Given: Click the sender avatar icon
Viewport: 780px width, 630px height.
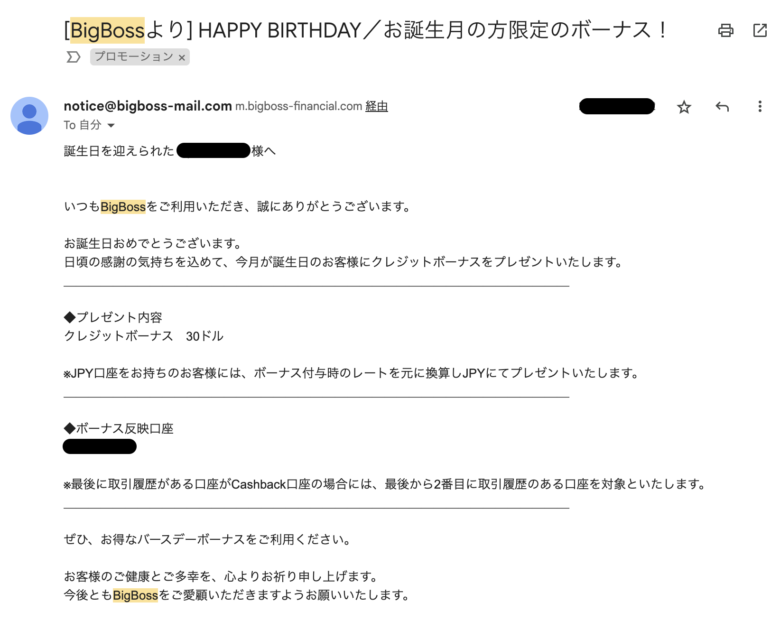Looking at the screenshot, I should click(x=29, y=116).
